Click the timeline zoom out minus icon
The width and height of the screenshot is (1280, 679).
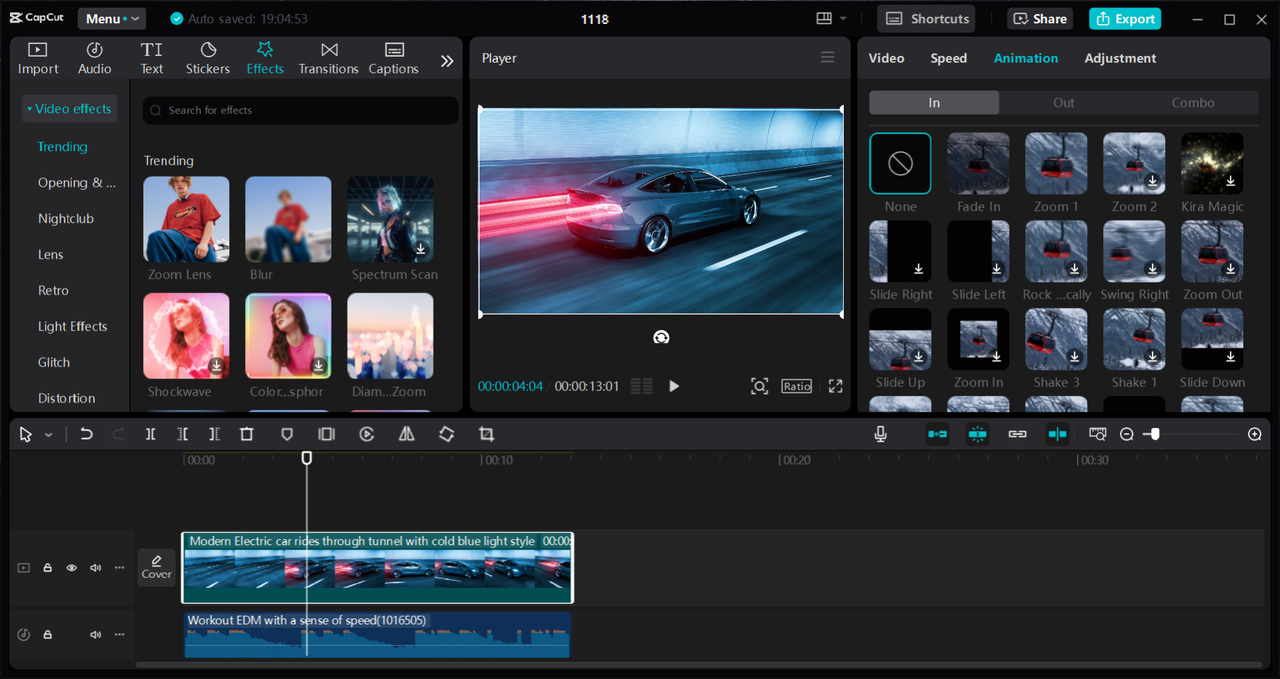pyautogui.click(x=1127, y=434)
